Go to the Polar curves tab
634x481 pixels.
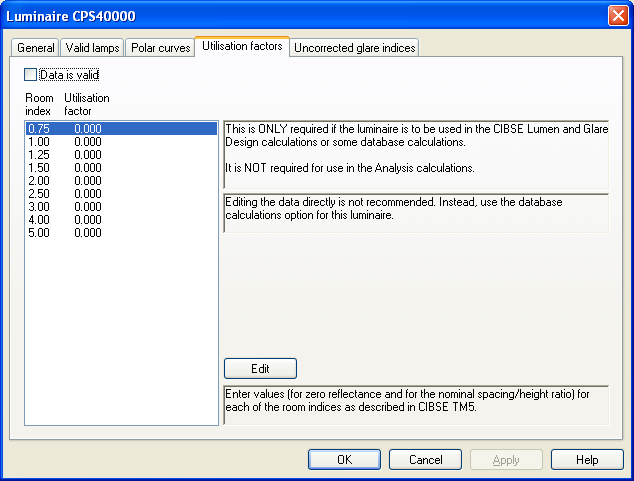[x=161, y=48]
